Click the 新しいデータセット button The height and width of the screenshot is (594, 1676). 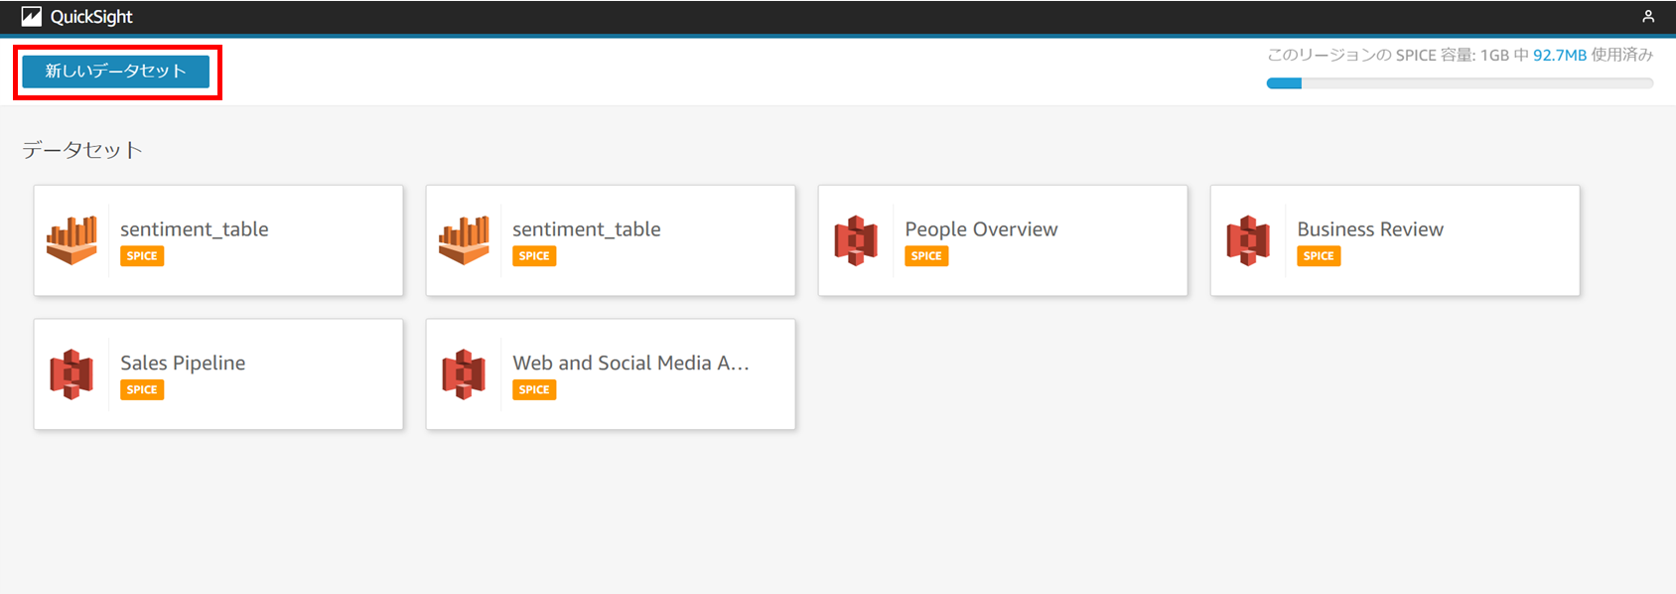[x=116, y=71]
